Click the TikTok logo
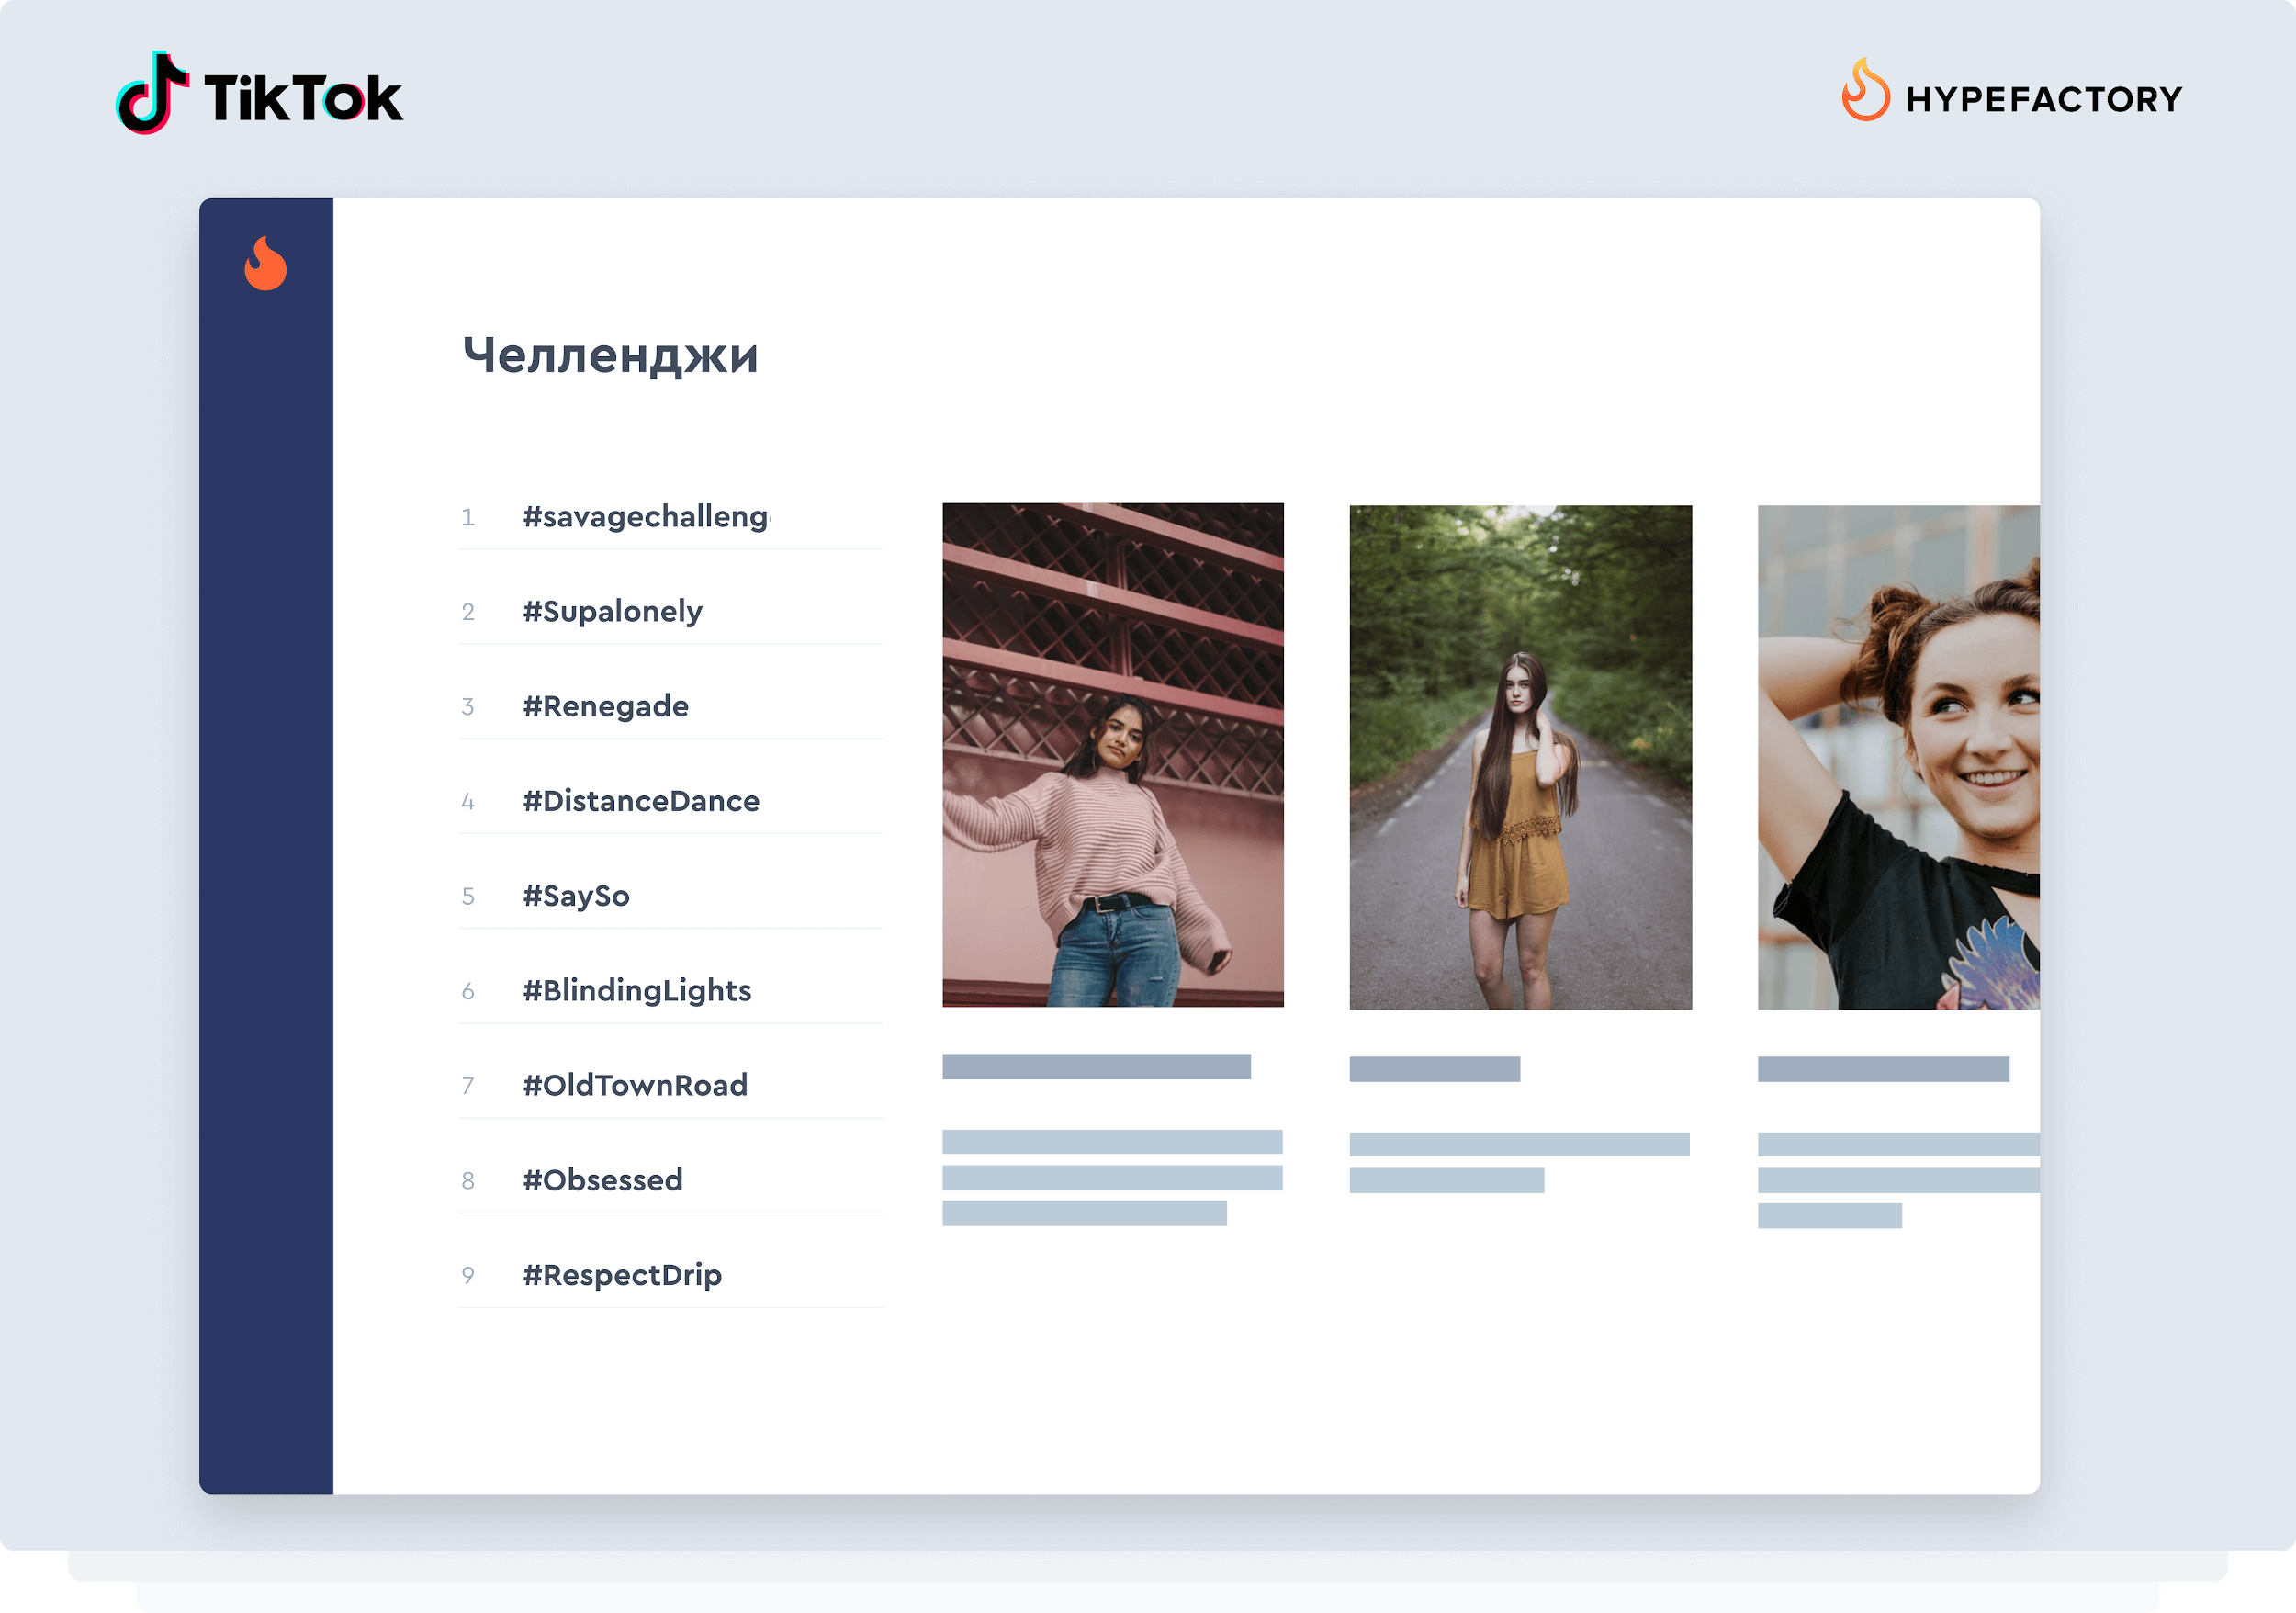The width and height of the screenshot is (2296, 1613). (x=259, y=93)
